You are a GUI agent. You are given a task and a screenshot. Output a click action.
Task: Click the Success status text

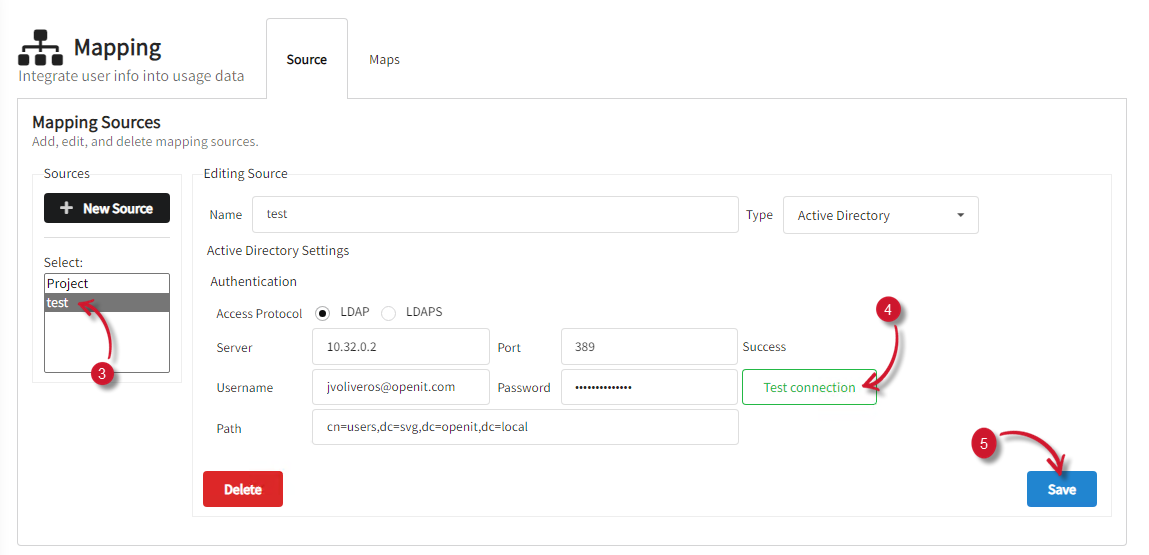[x=764, y=346]
